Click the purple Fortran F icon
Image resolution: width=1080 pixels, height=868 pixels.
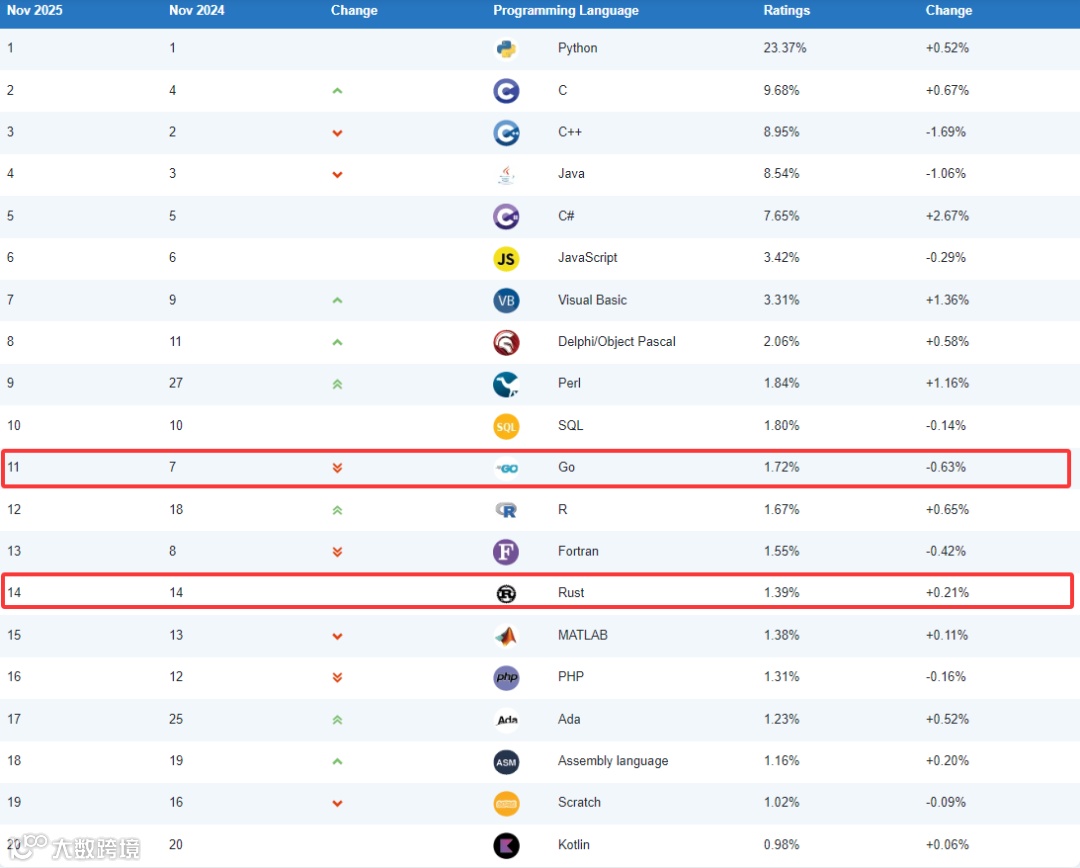[506, 552]
